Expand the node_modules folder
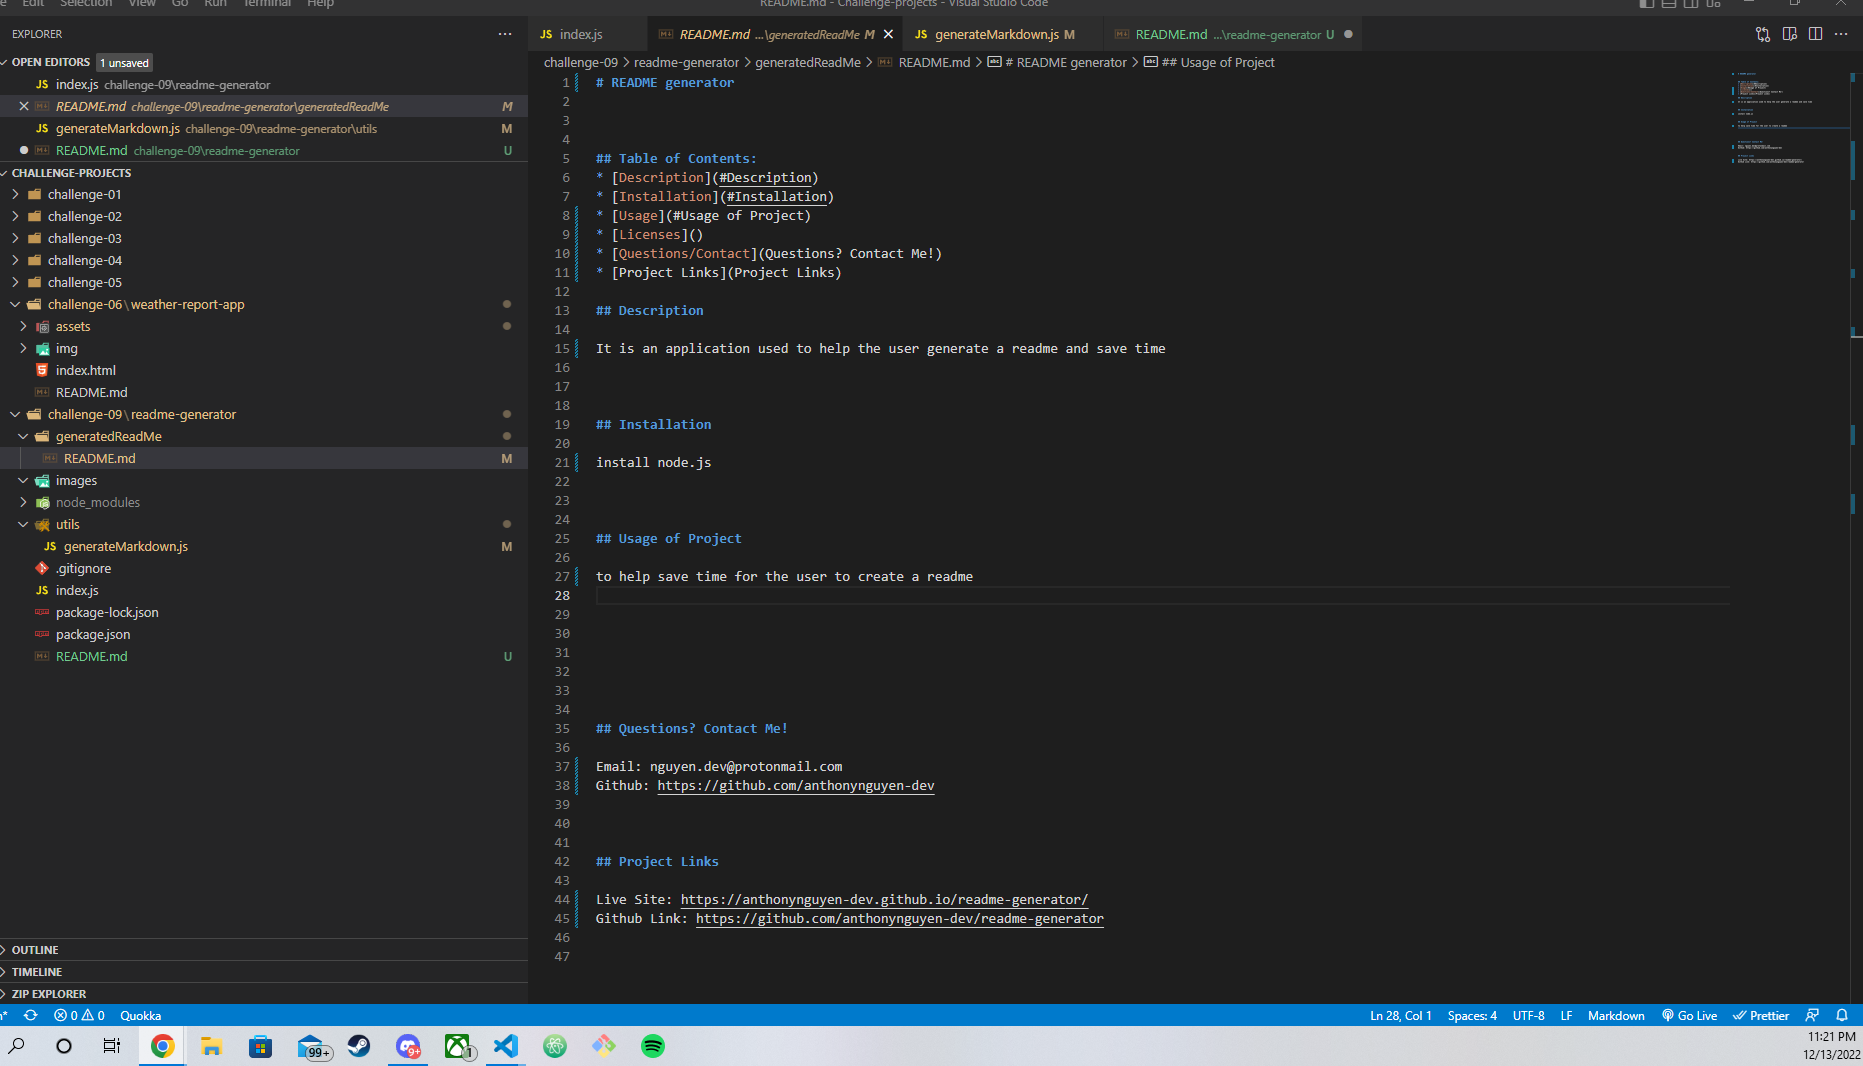Viewport: 1863px width, 1066px height. 97,502
